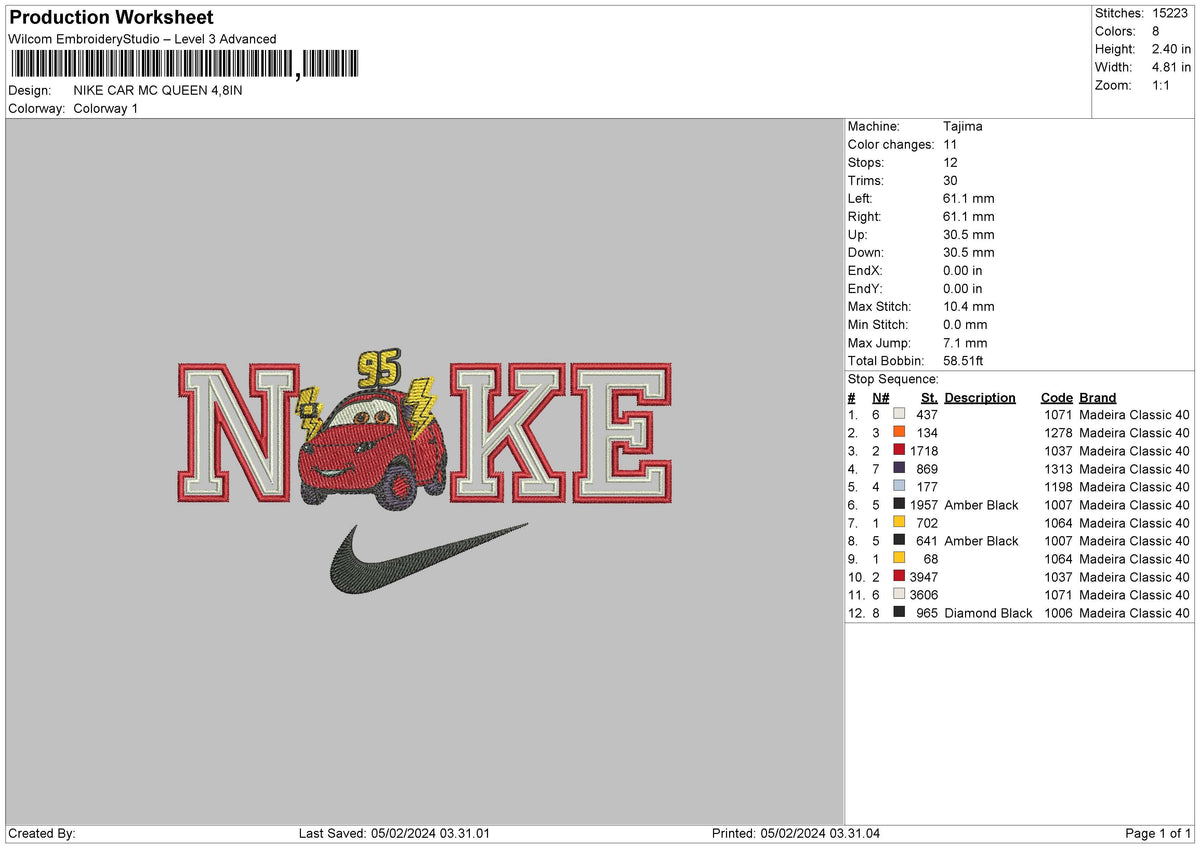Screen dimensions: 1200x848
Task: Click the Total Bobbin value 58.51ft
Action: tap(964, 360)
